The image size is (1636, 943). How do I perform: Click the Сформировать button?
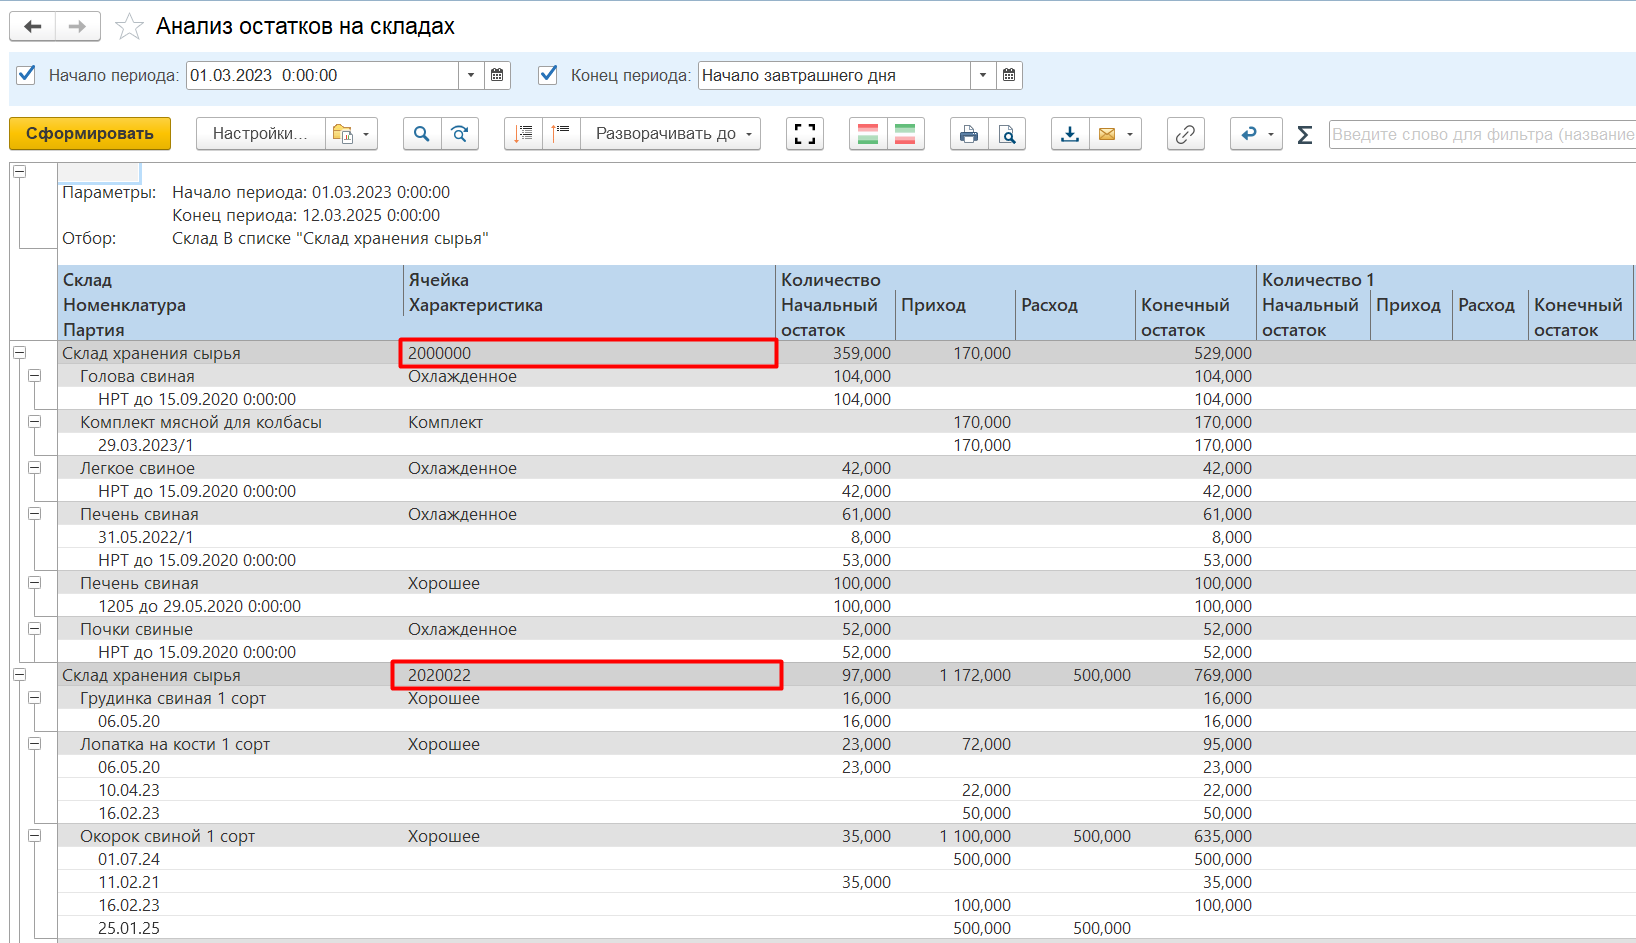pyautogui.click(x=89, y=134)
